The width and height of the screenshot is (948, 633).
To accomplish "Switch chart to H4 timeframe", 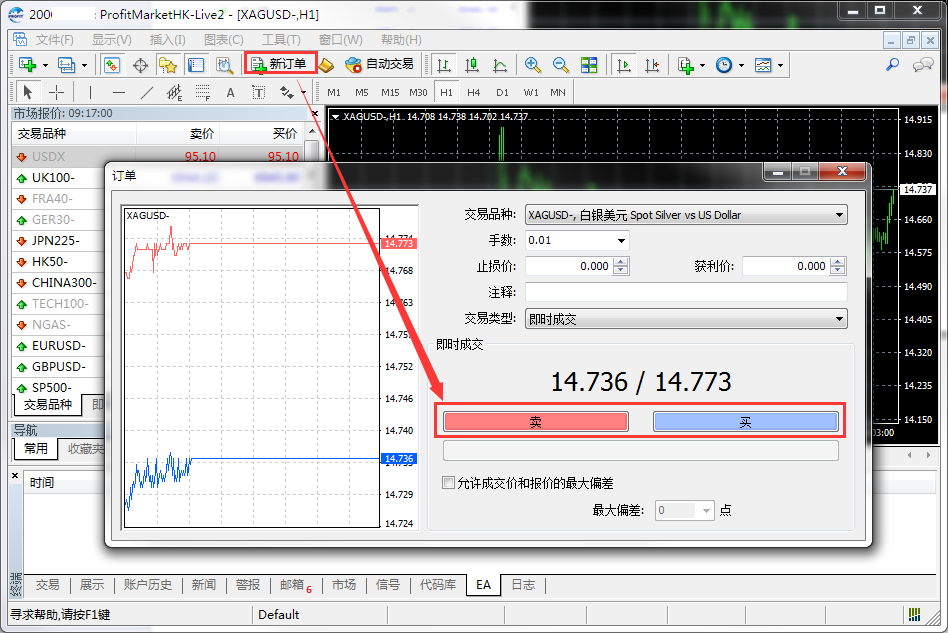I will click(x=473, y=92).
